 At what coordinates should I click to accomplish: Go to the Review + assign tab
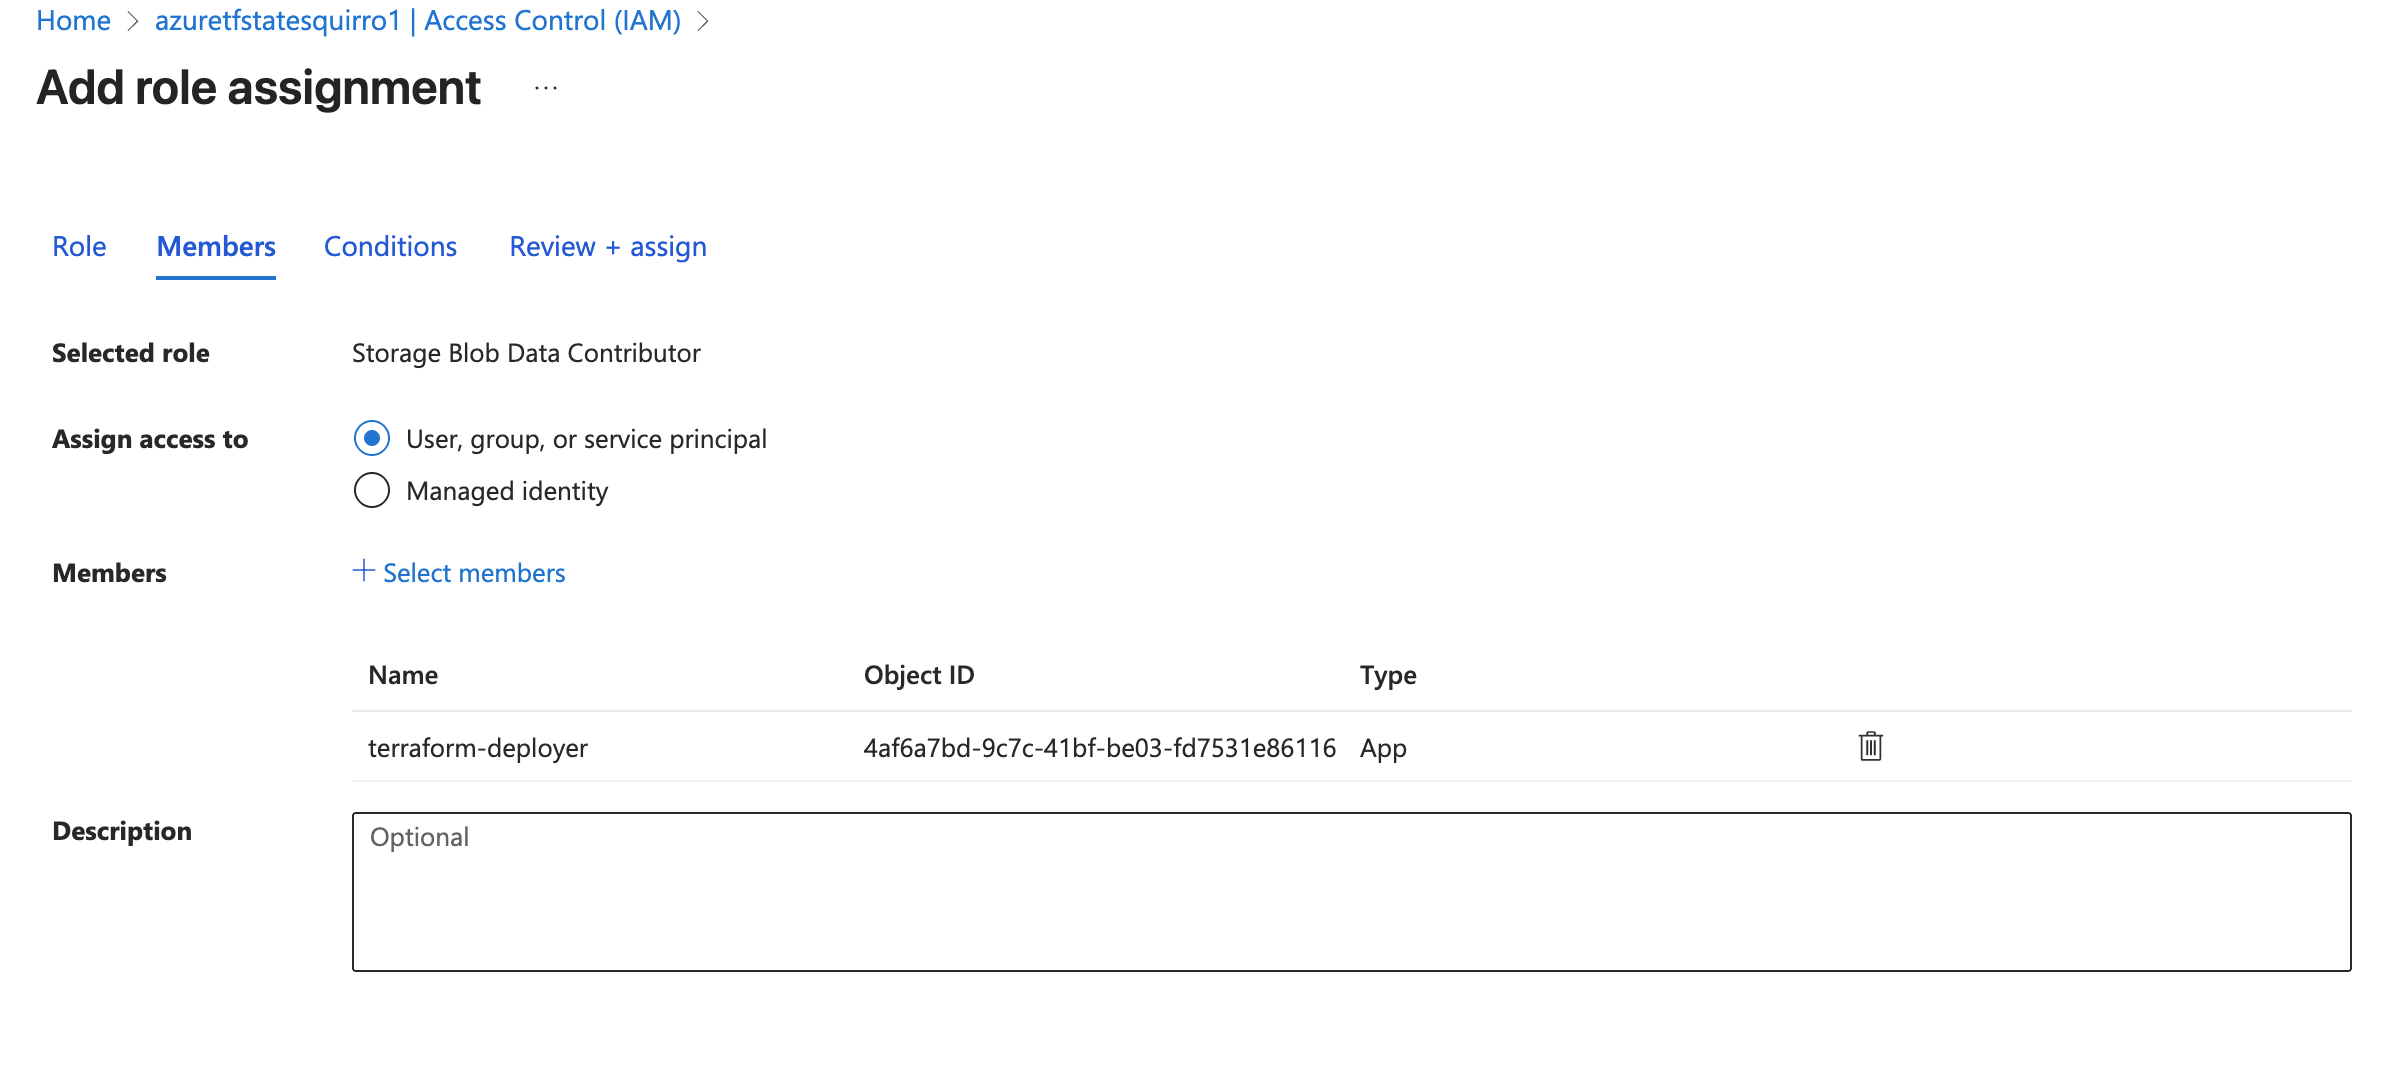click(x=607, y=246)
